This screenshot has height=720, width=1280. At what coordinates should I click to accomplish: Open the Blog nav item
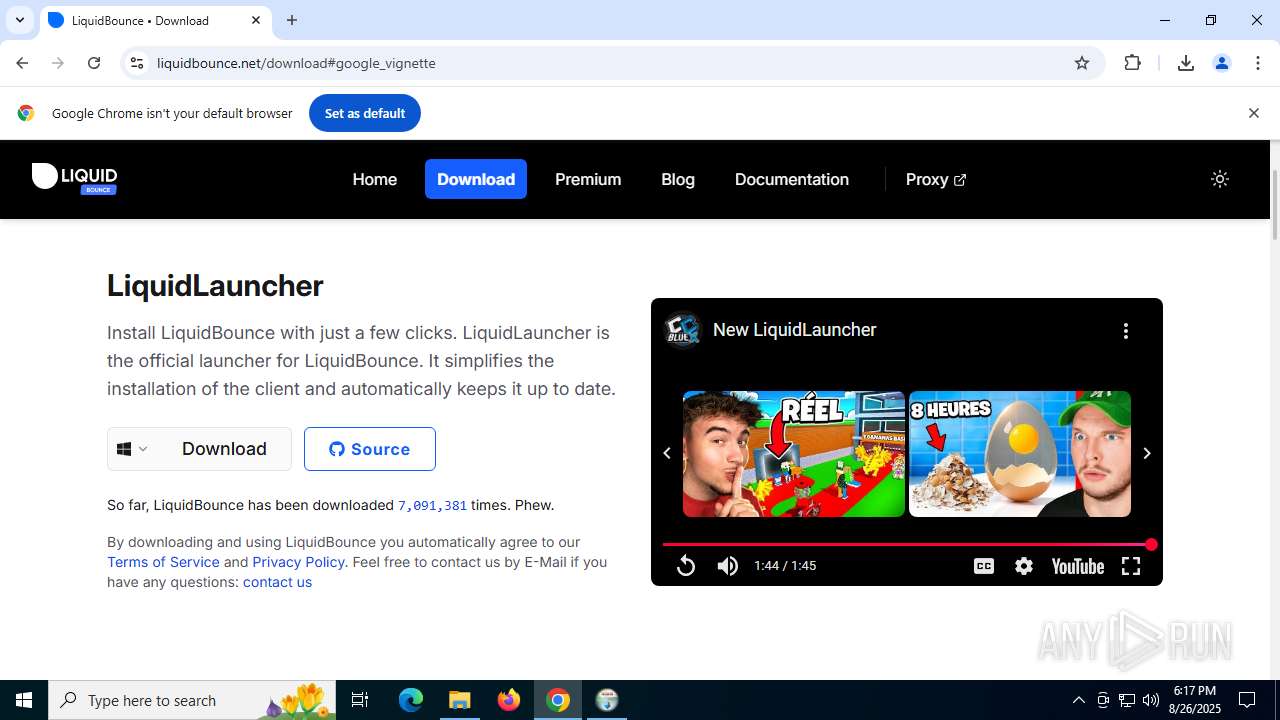(x=678, y=179)
